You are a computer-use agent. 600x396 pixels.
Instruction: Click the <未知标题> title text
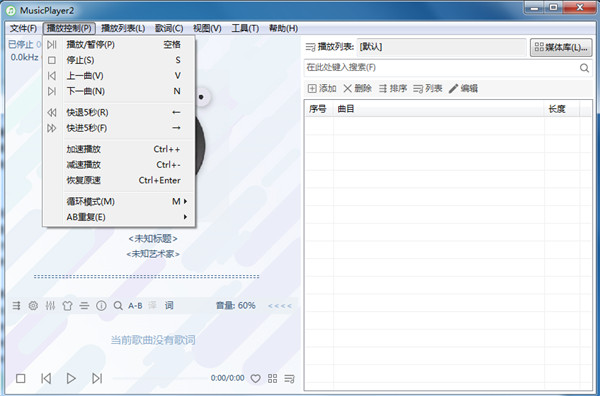tap(153, 239)
